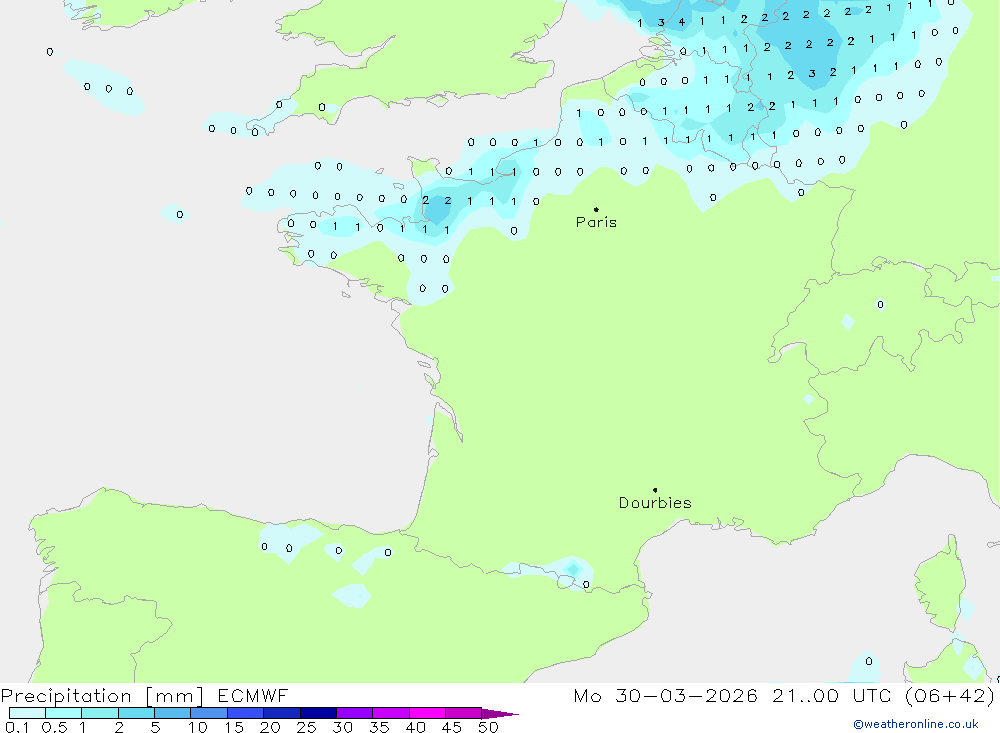1000x733 pixels.
Task: Click the Dourbies city label
Action: click(x=655, y=503)
